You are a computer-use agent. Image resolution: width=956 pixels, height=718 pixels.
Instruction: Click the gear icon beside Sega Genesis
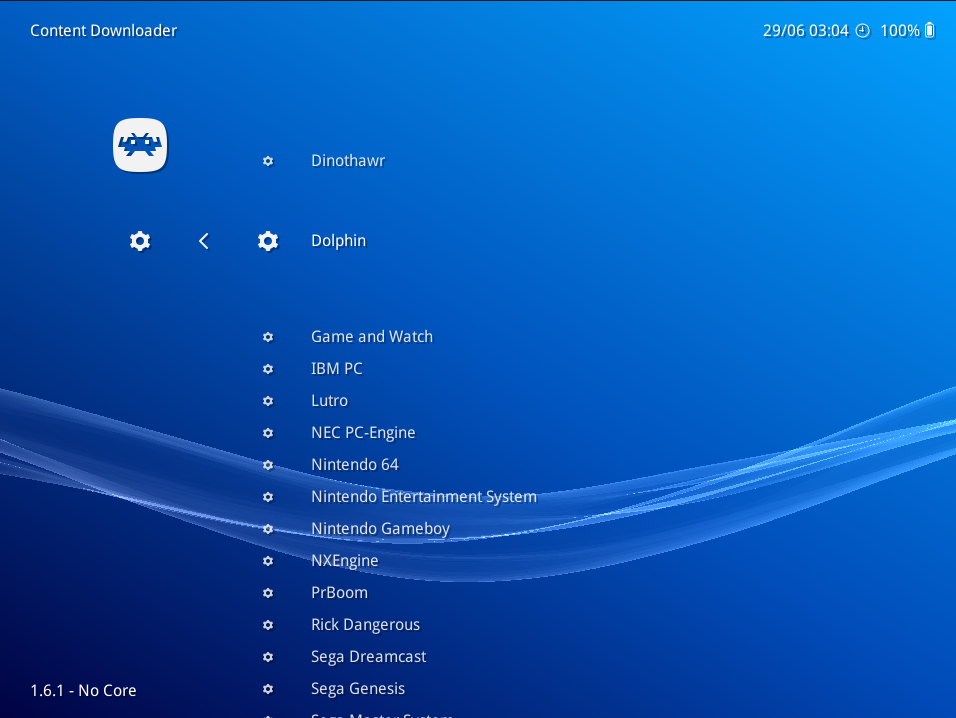tap(268, 689)
